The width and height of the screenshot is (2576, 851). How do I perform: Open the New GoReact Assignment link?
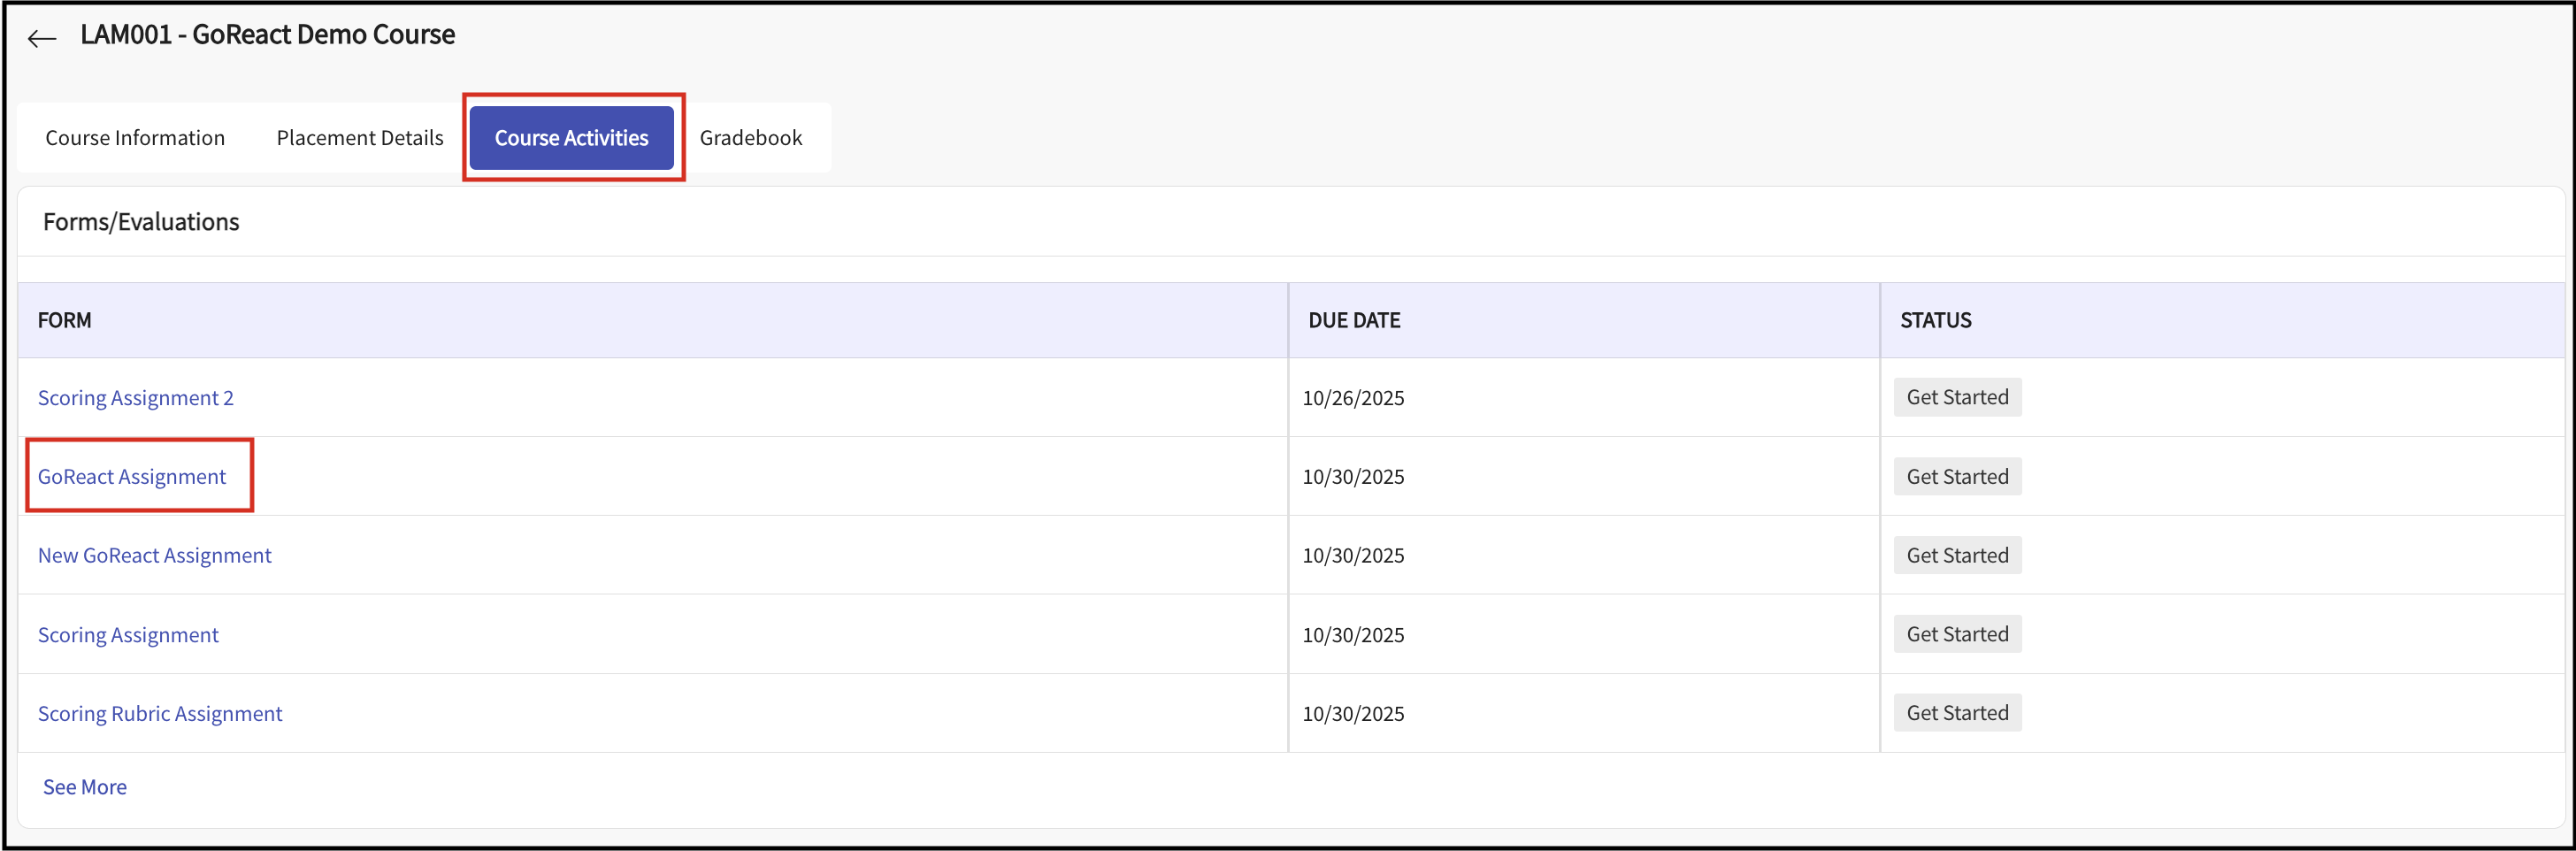click(154, 556)
